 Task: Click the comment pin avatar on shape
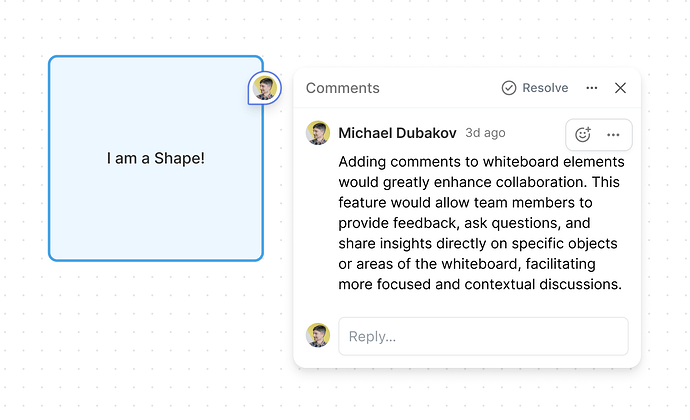point(264,88)
